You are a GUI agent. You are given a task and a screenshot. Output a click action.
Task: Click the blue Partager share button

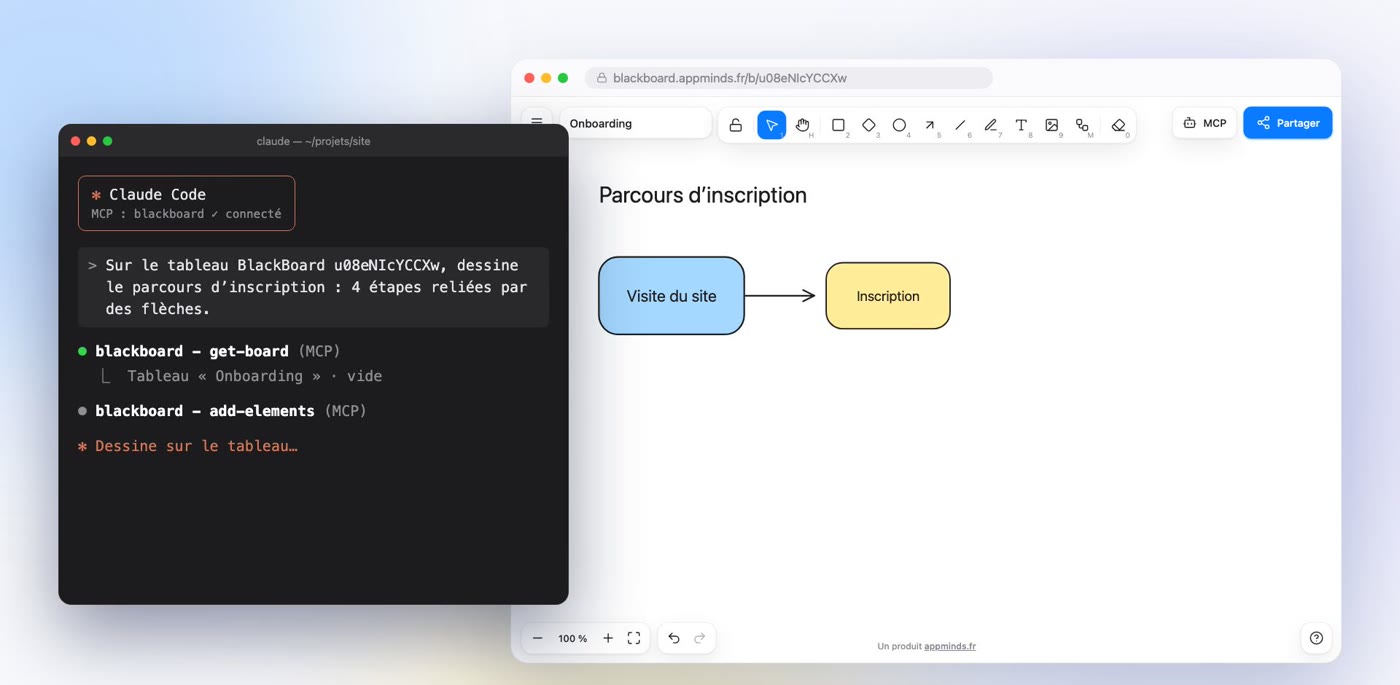[x=1288, y=123]
